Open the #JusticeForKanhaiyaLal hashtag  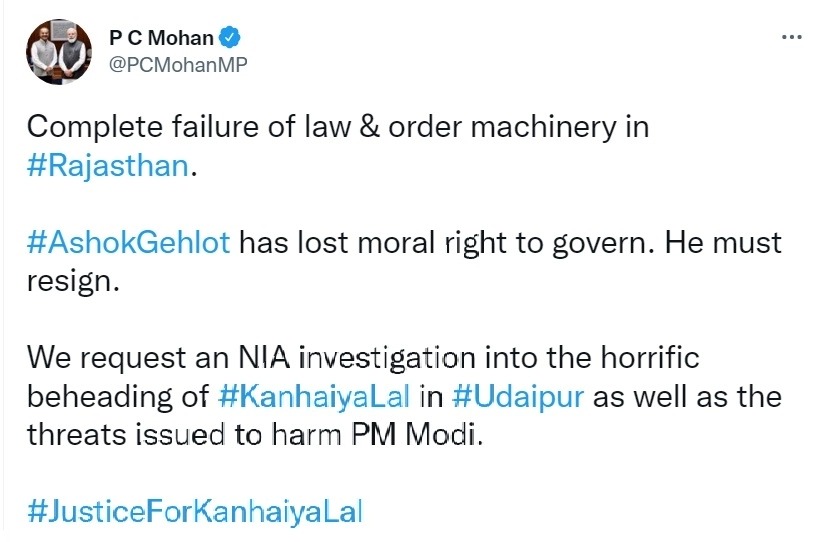pos(194,510)
